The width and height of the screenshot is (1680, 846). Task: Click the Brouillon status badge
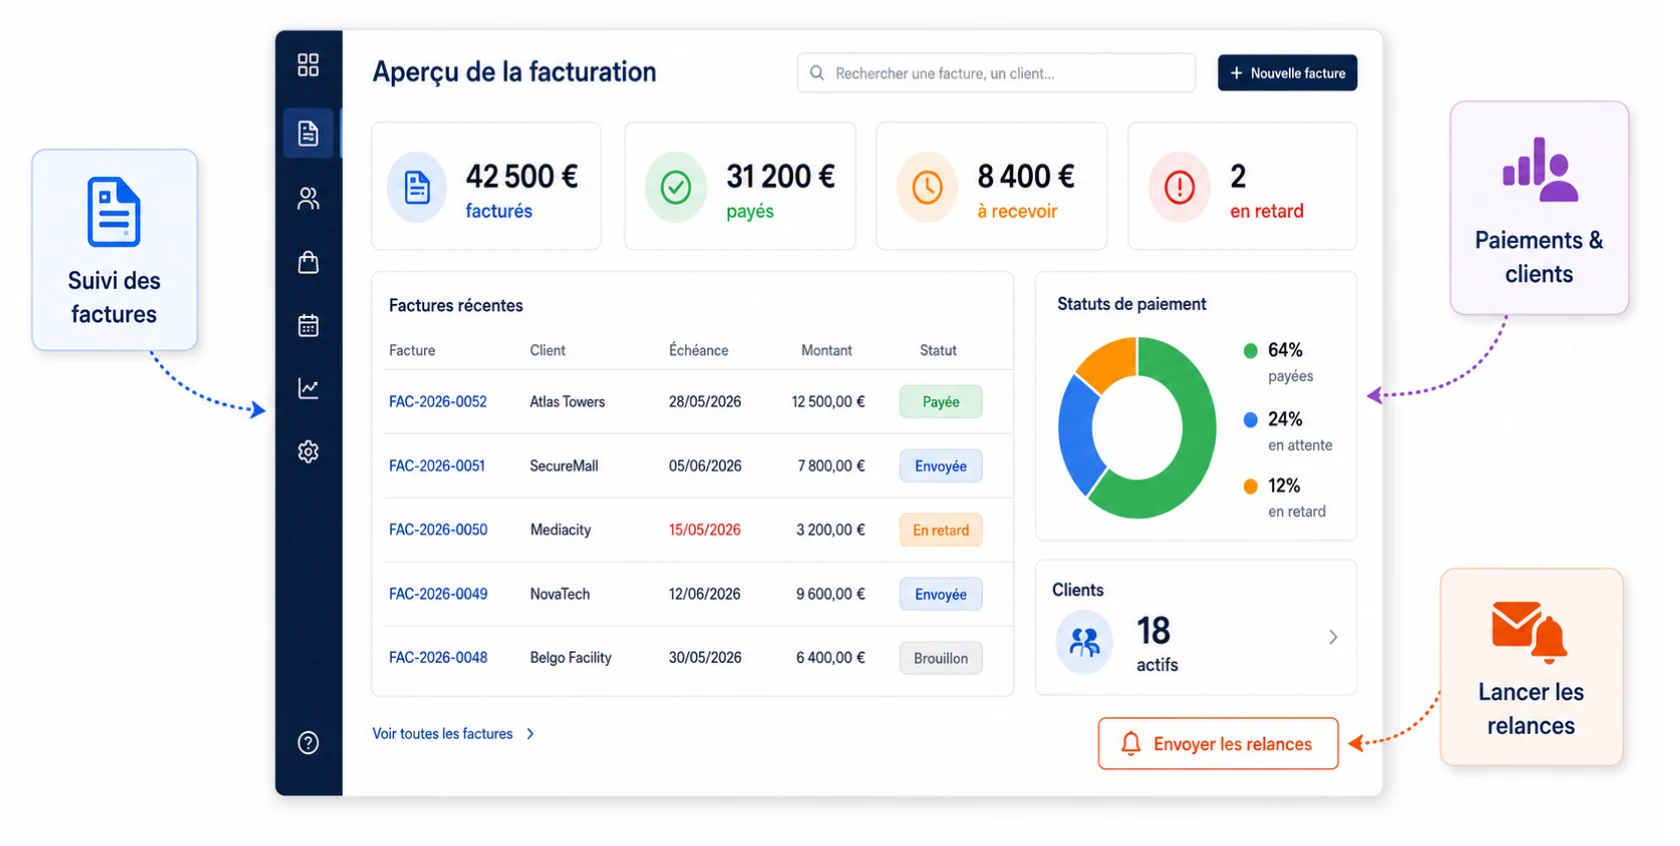tap(941, 658)
